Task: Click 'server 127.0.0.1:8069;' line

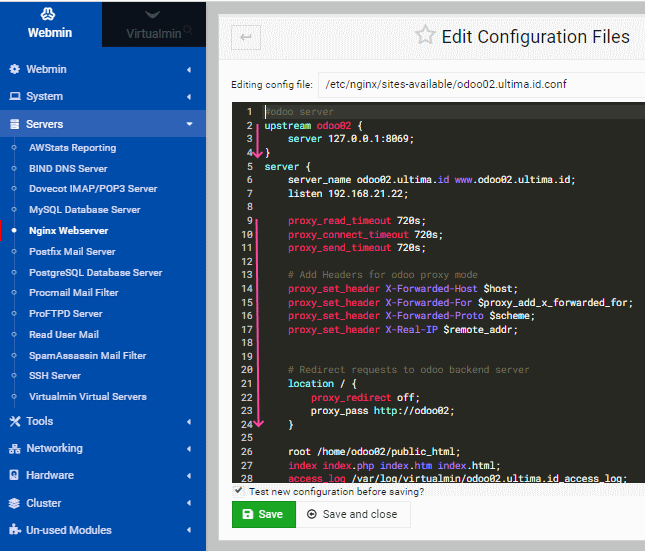Action: (350, 139)
